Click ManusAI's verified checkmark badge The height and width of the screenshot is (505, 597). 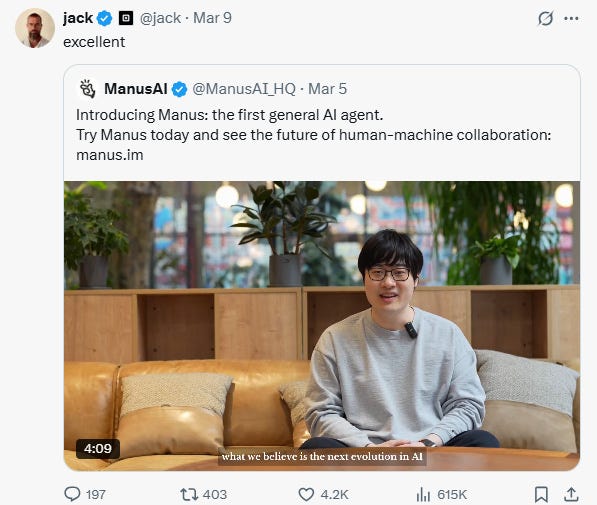point(179,89)
